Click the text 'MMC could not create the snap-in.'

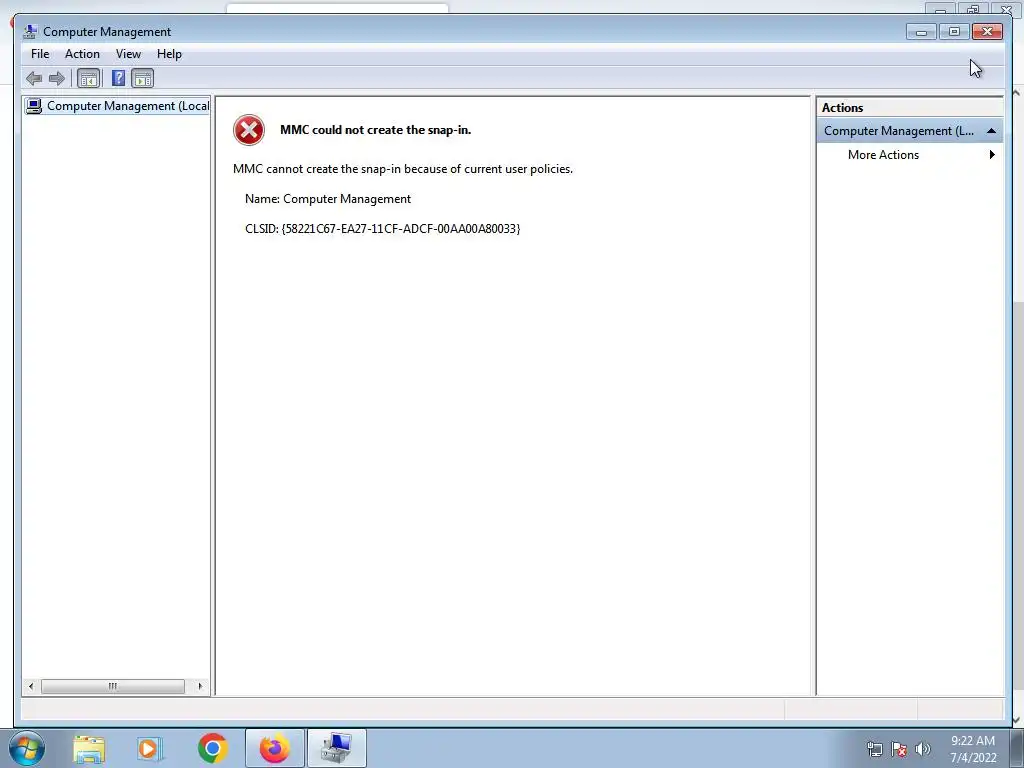coord(376,130)
